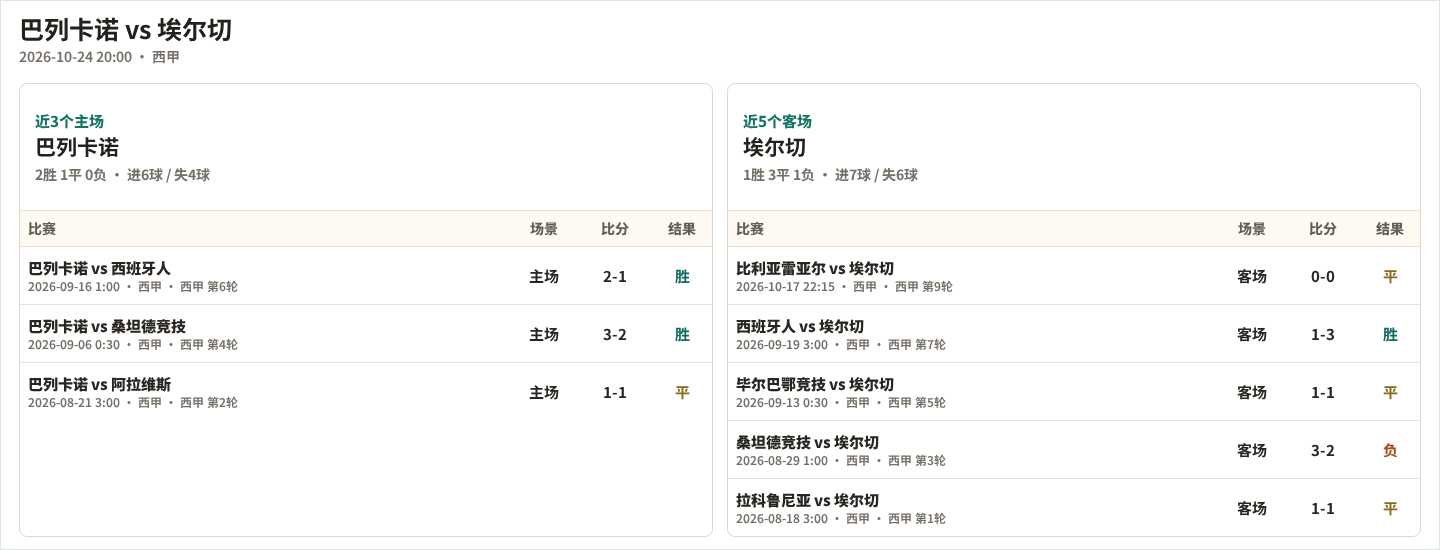Click score 1-1 for 毕尔巴鄂竞技 vs 埃尔切
This screenshot has width=1440, height=550.
coord(1323,392)
